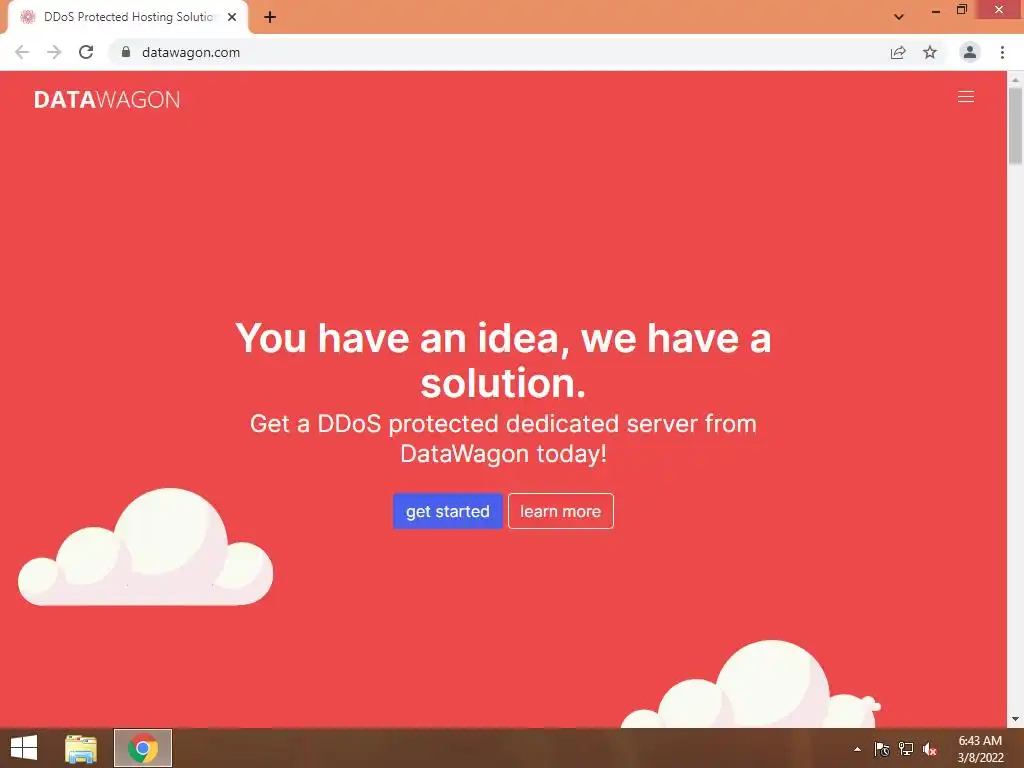Click the page scrollbar thumb
Screen dimensions: 1024x768
click(x=1015, y=125)
